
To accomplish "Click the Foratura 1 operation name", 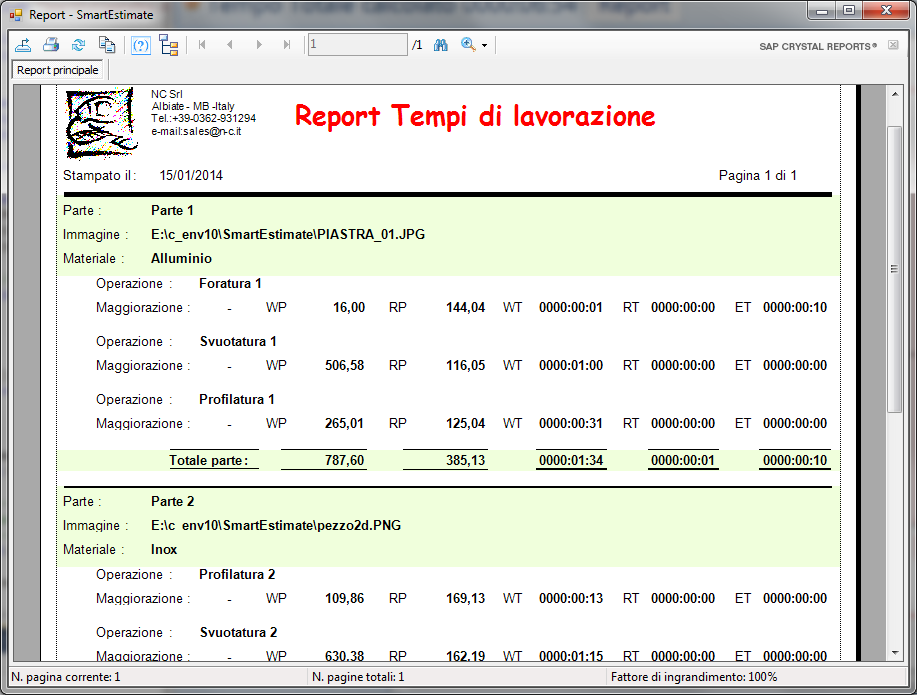I will (230, 284).
